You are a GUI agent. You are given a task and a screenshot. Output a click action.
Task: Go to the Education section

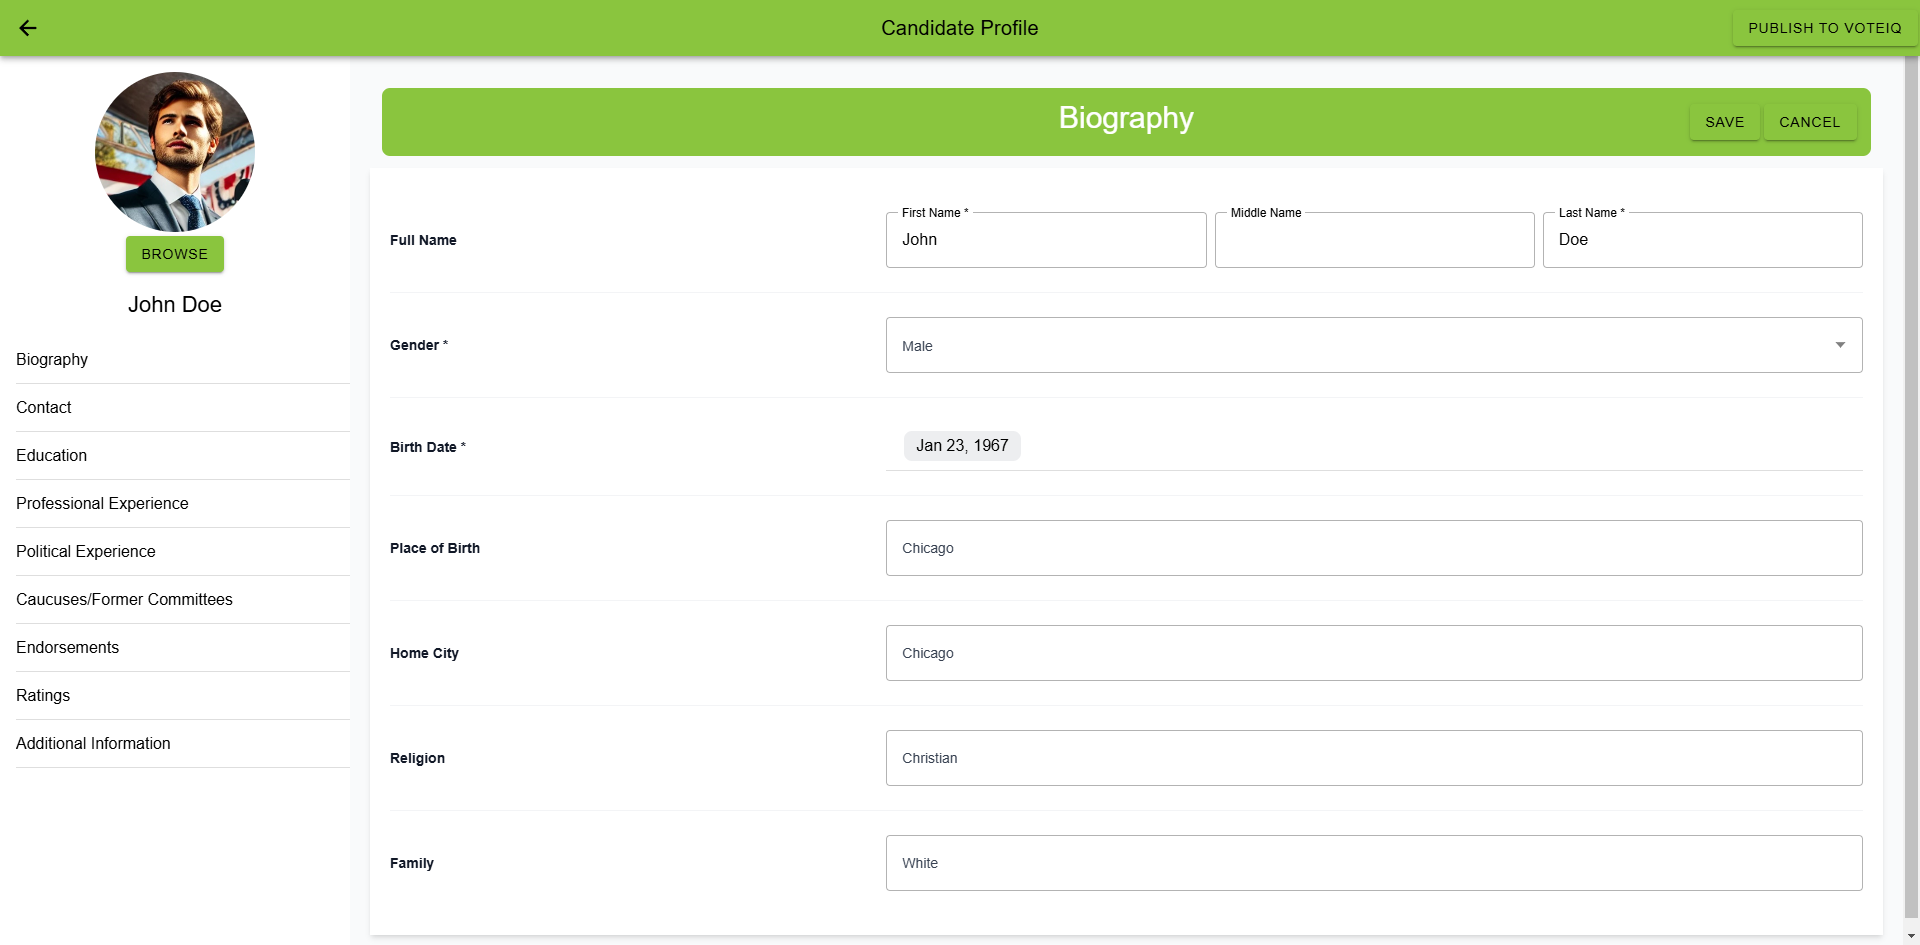click(52, 455)
